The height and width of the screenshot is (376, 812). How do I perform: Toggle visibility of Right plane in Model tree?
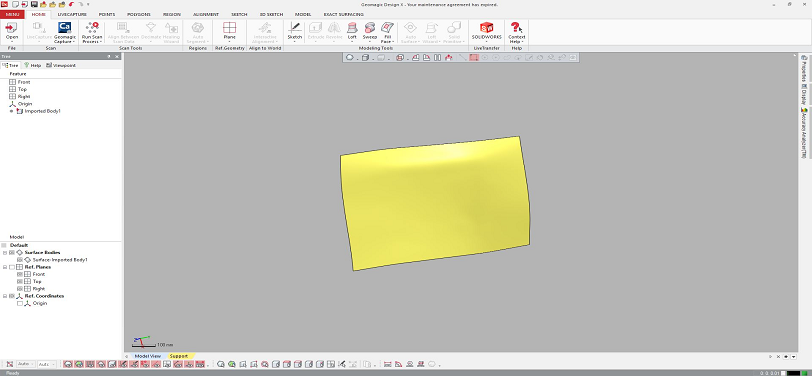tap(20, 288)
